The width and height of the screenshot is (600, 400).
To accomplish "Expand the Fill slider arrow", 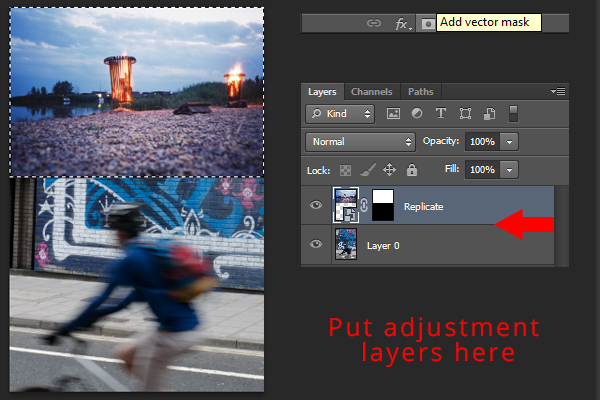I will tap(509, 170).
